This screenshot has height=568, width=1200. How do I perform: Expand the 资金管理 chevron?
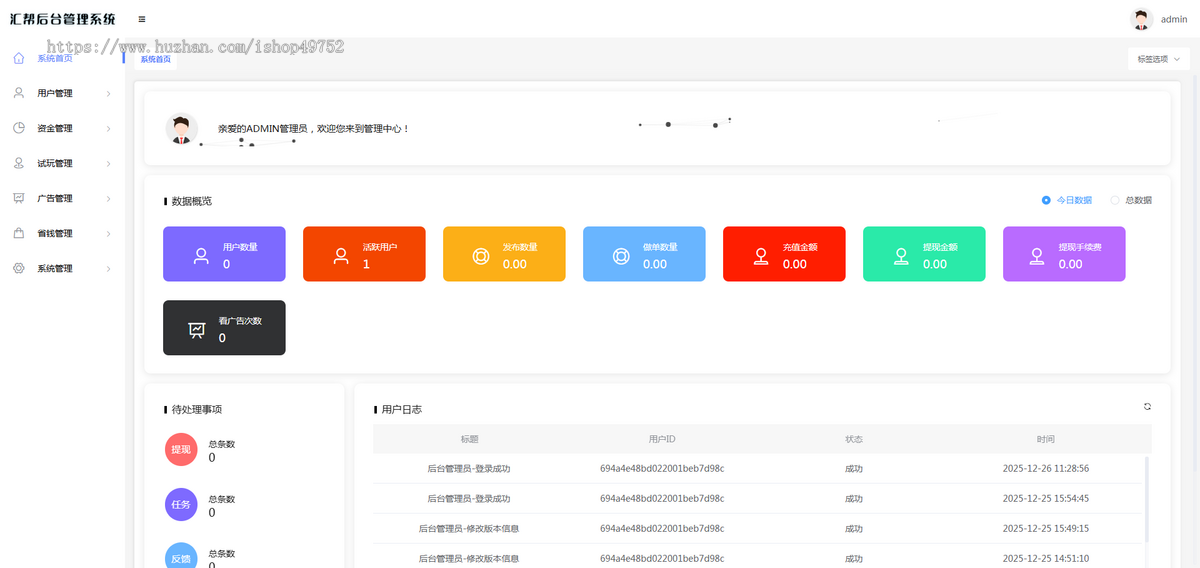[x=108, y=129]
